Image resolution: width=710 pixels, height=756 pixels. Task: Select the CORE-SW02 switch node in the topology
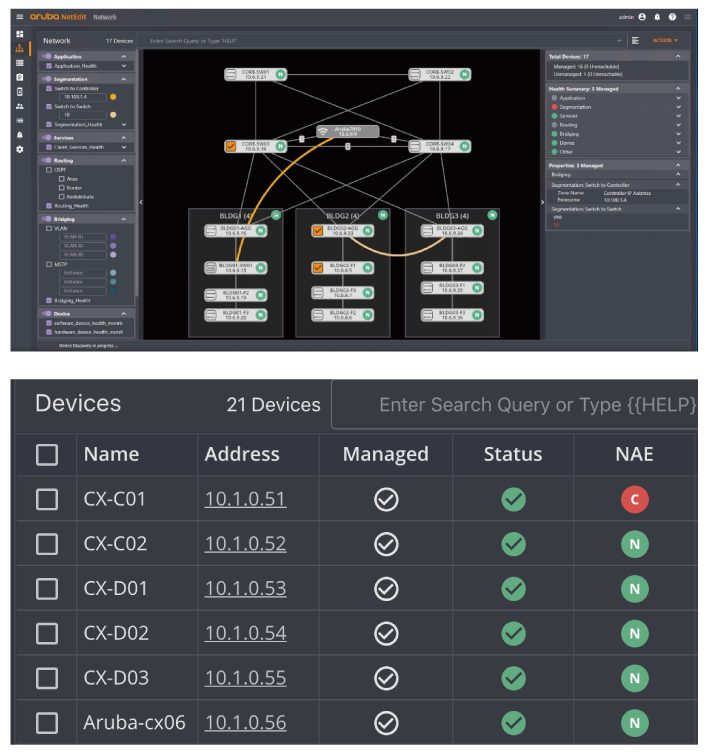pyautogui.click(x=440, y=74)
